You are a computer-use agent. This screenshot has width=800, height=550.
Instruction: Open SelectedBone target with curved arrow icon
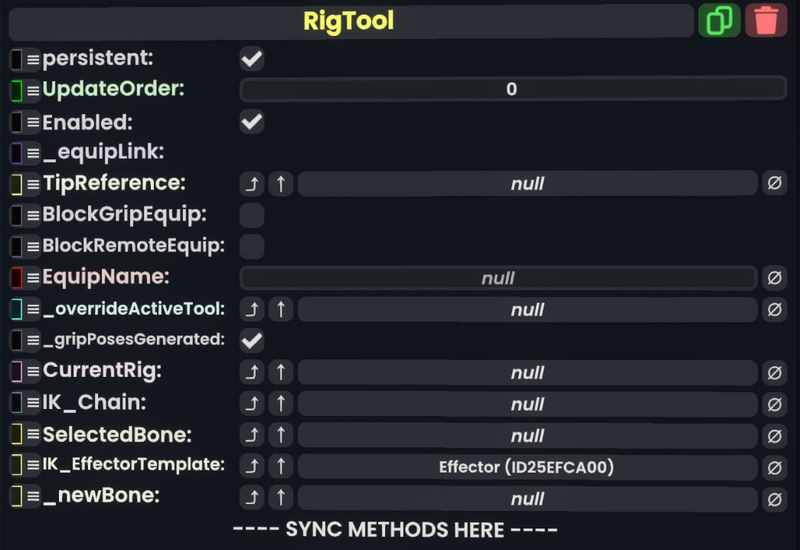252,436
